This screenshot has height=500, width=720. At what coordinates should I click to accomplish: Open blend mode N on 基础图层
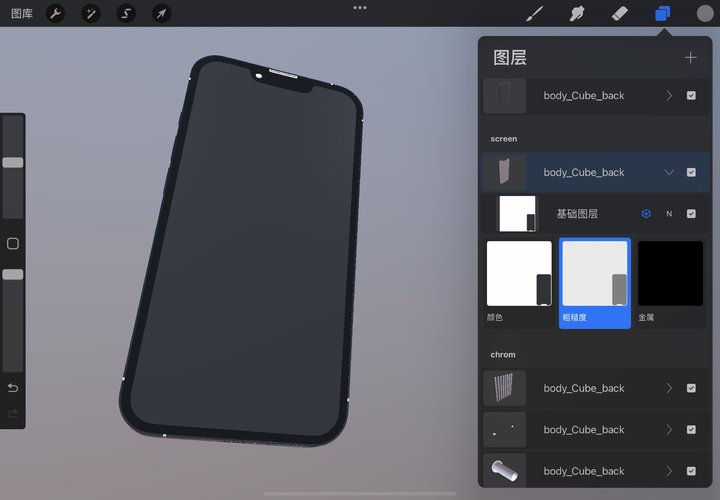click(669, 213)
